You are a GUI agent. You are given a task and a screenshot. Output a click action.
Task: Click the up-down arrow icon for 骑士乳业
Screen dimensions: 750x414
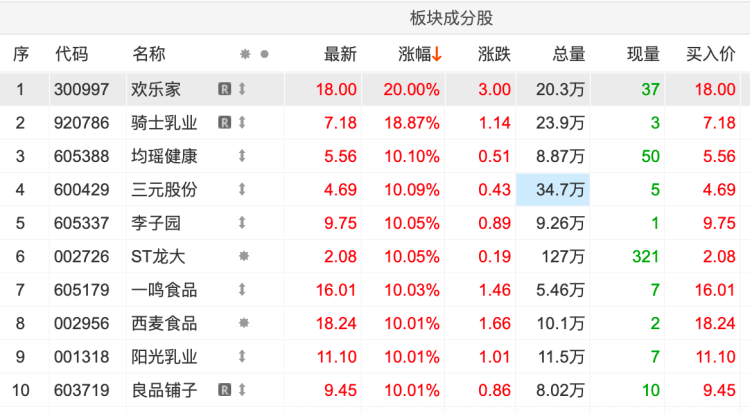(242, 122)
